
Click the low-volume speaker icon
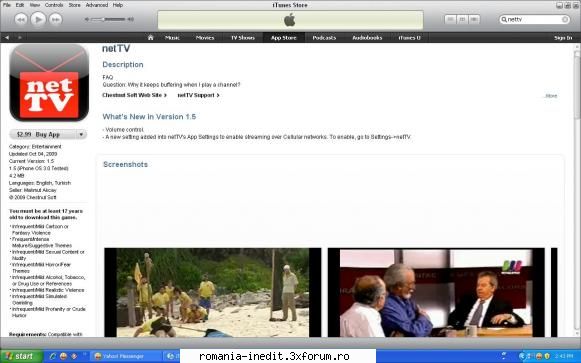pos(87,19)
